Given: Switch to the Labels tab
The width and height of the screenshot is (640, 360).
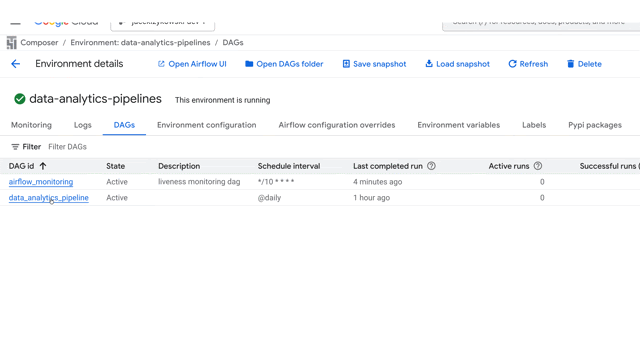Looking at the screenshot, I should [x=534, y=125].
